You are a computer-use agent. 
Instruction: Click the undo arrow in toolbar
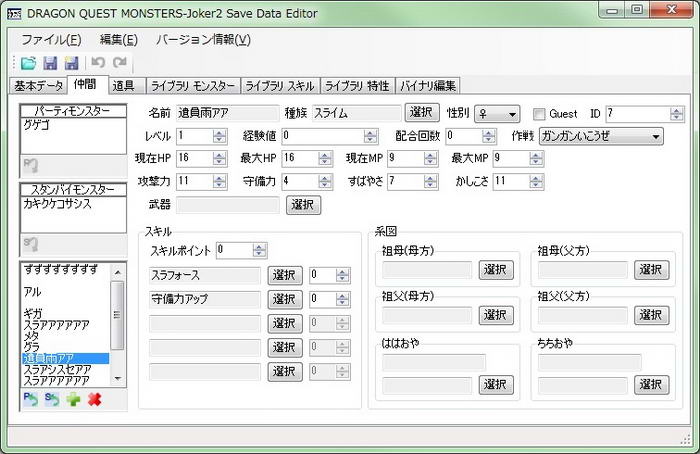pos(98,63)
